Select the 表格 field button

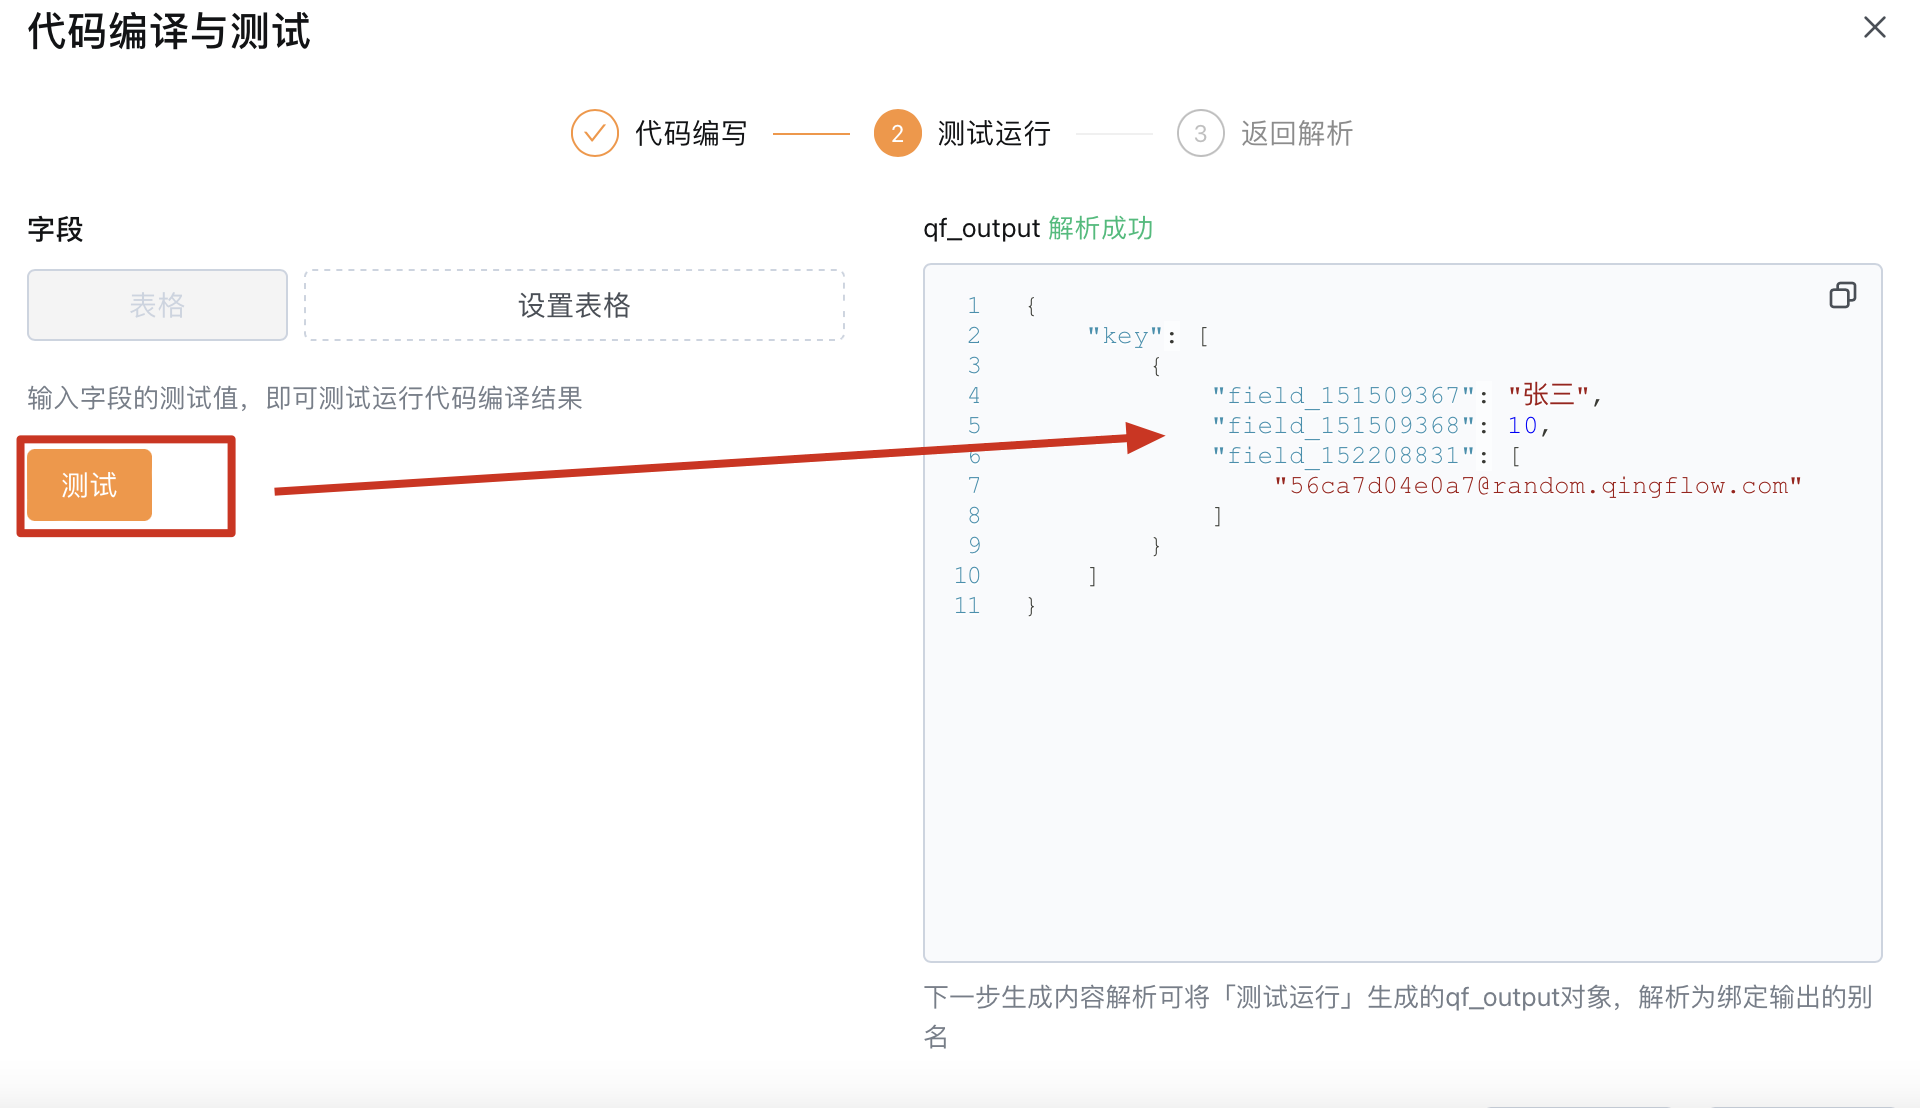click(157, 305)
